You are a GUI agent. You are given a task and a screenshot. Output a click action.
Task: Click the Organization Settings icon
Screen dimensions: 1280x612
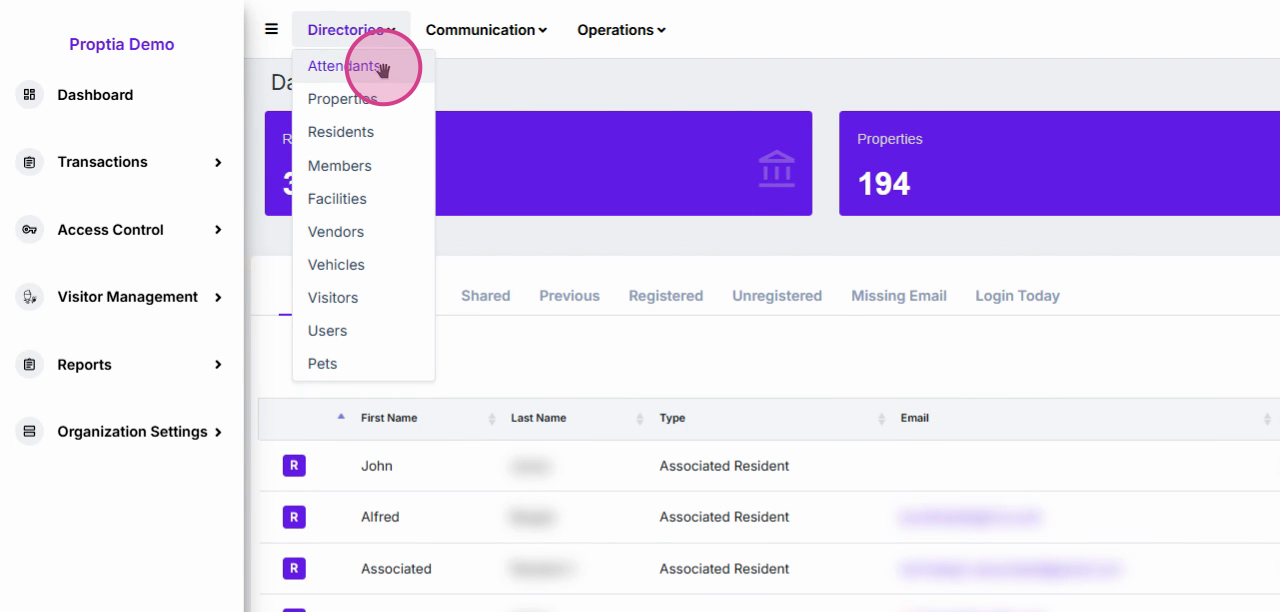pyautogui.click(x=30, y=432)
